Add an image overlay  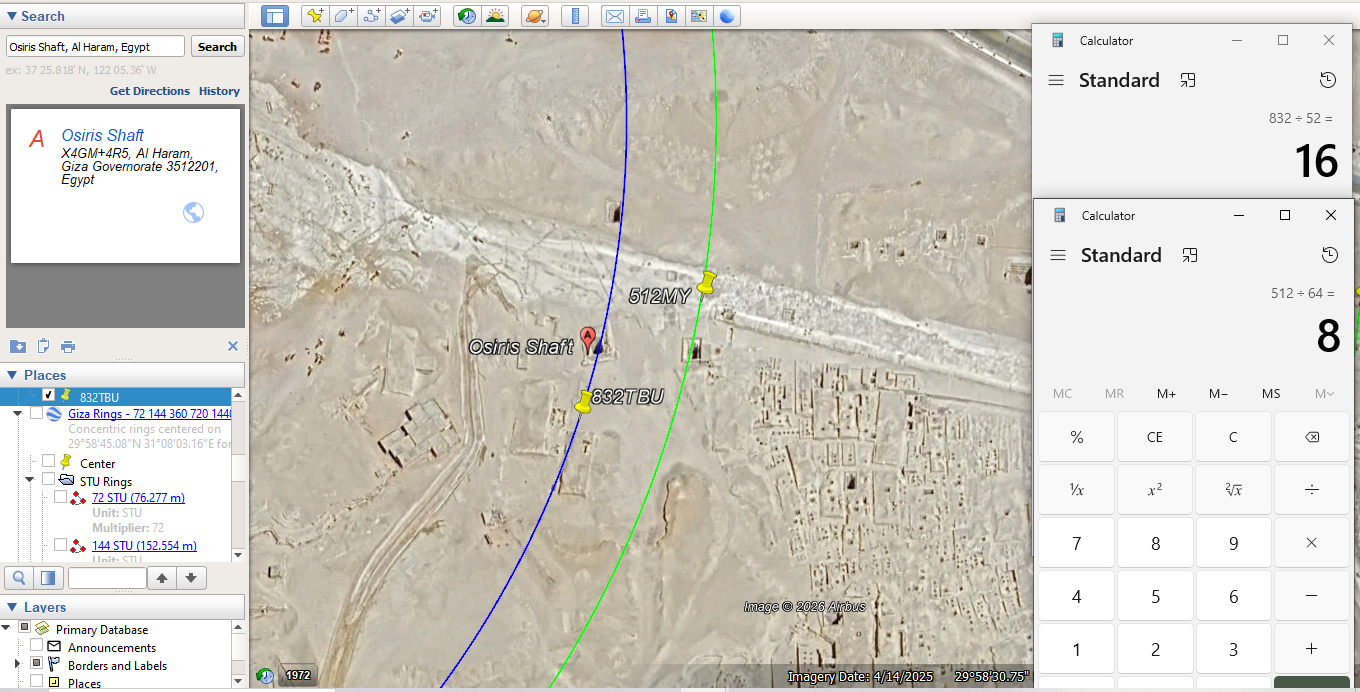coord(400,16)
